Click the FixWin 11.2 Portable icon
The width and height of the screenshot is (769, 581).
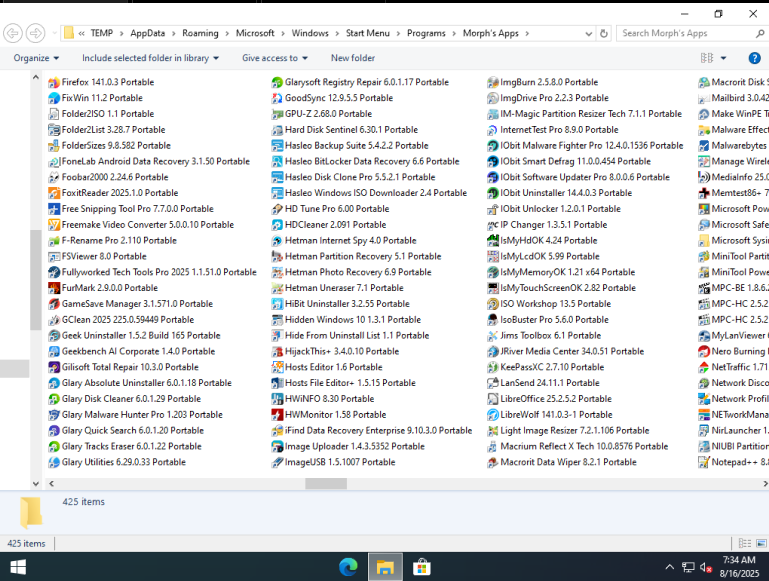point(54,98)
